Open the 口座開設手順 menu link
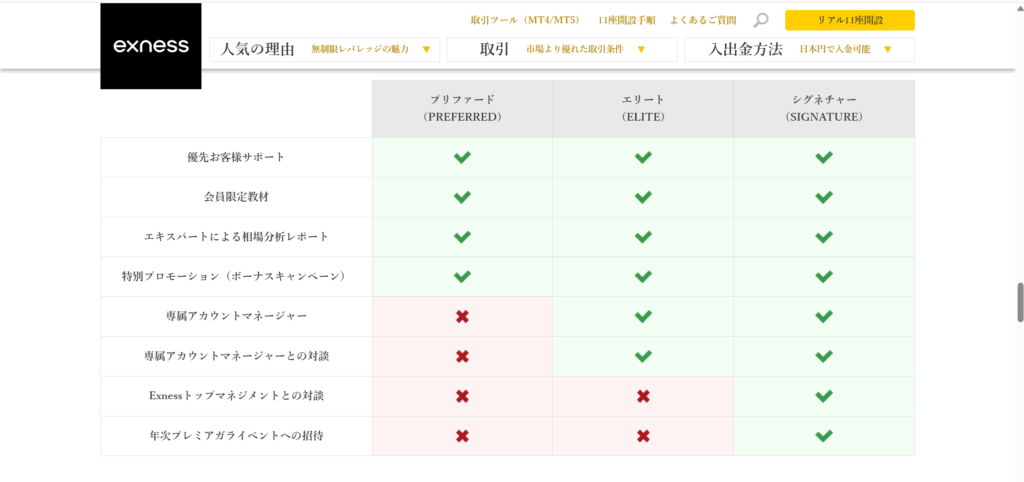The image size is (1024, 482). point(626,20)
